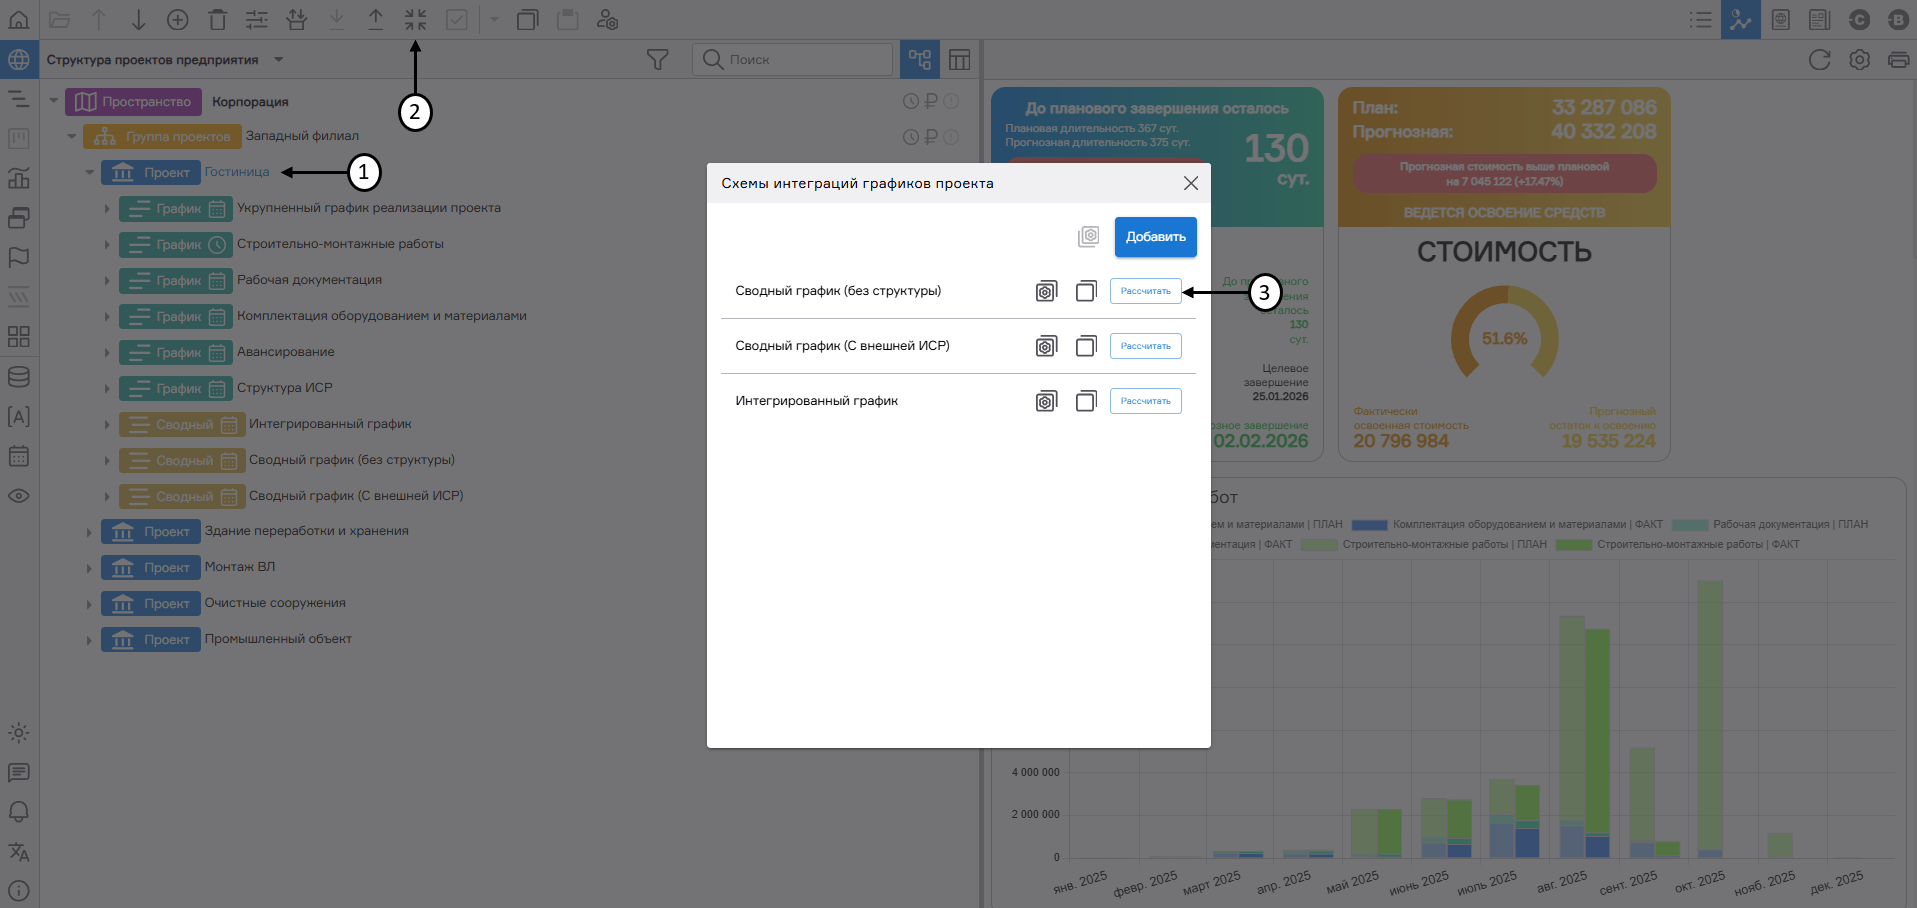Click the add plus-circle icon in toolbar
Image resolution: width=1917 pixels, height=908 pixels.
(177, 19)
